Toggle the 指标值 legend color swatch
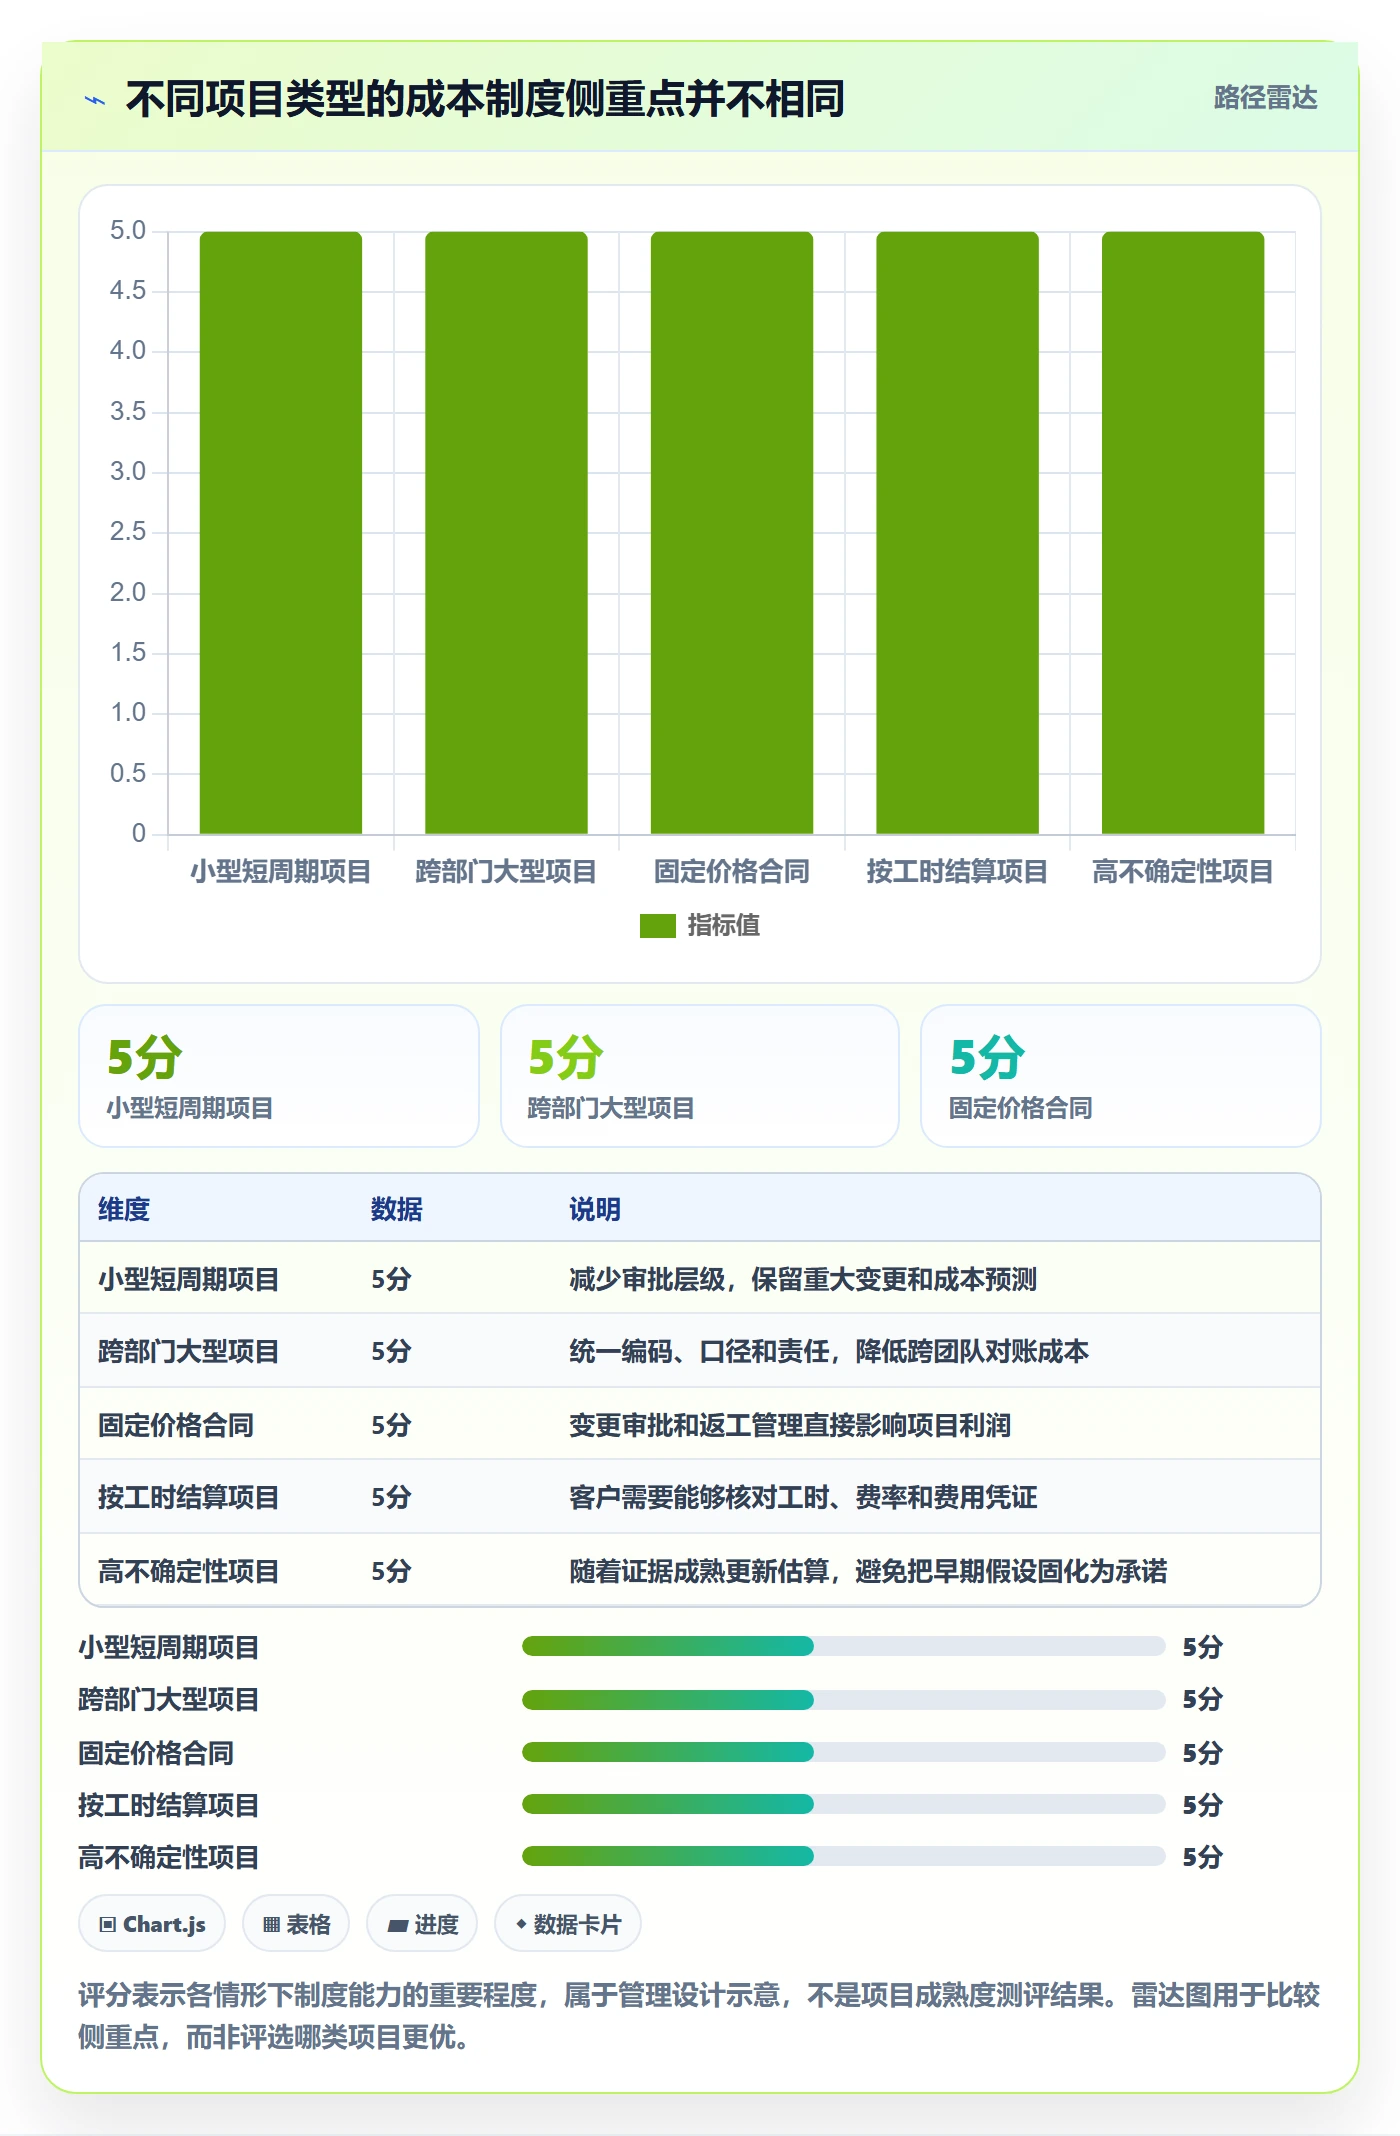This screenshot has height=2136, width=1400. [x=658, y=926]
